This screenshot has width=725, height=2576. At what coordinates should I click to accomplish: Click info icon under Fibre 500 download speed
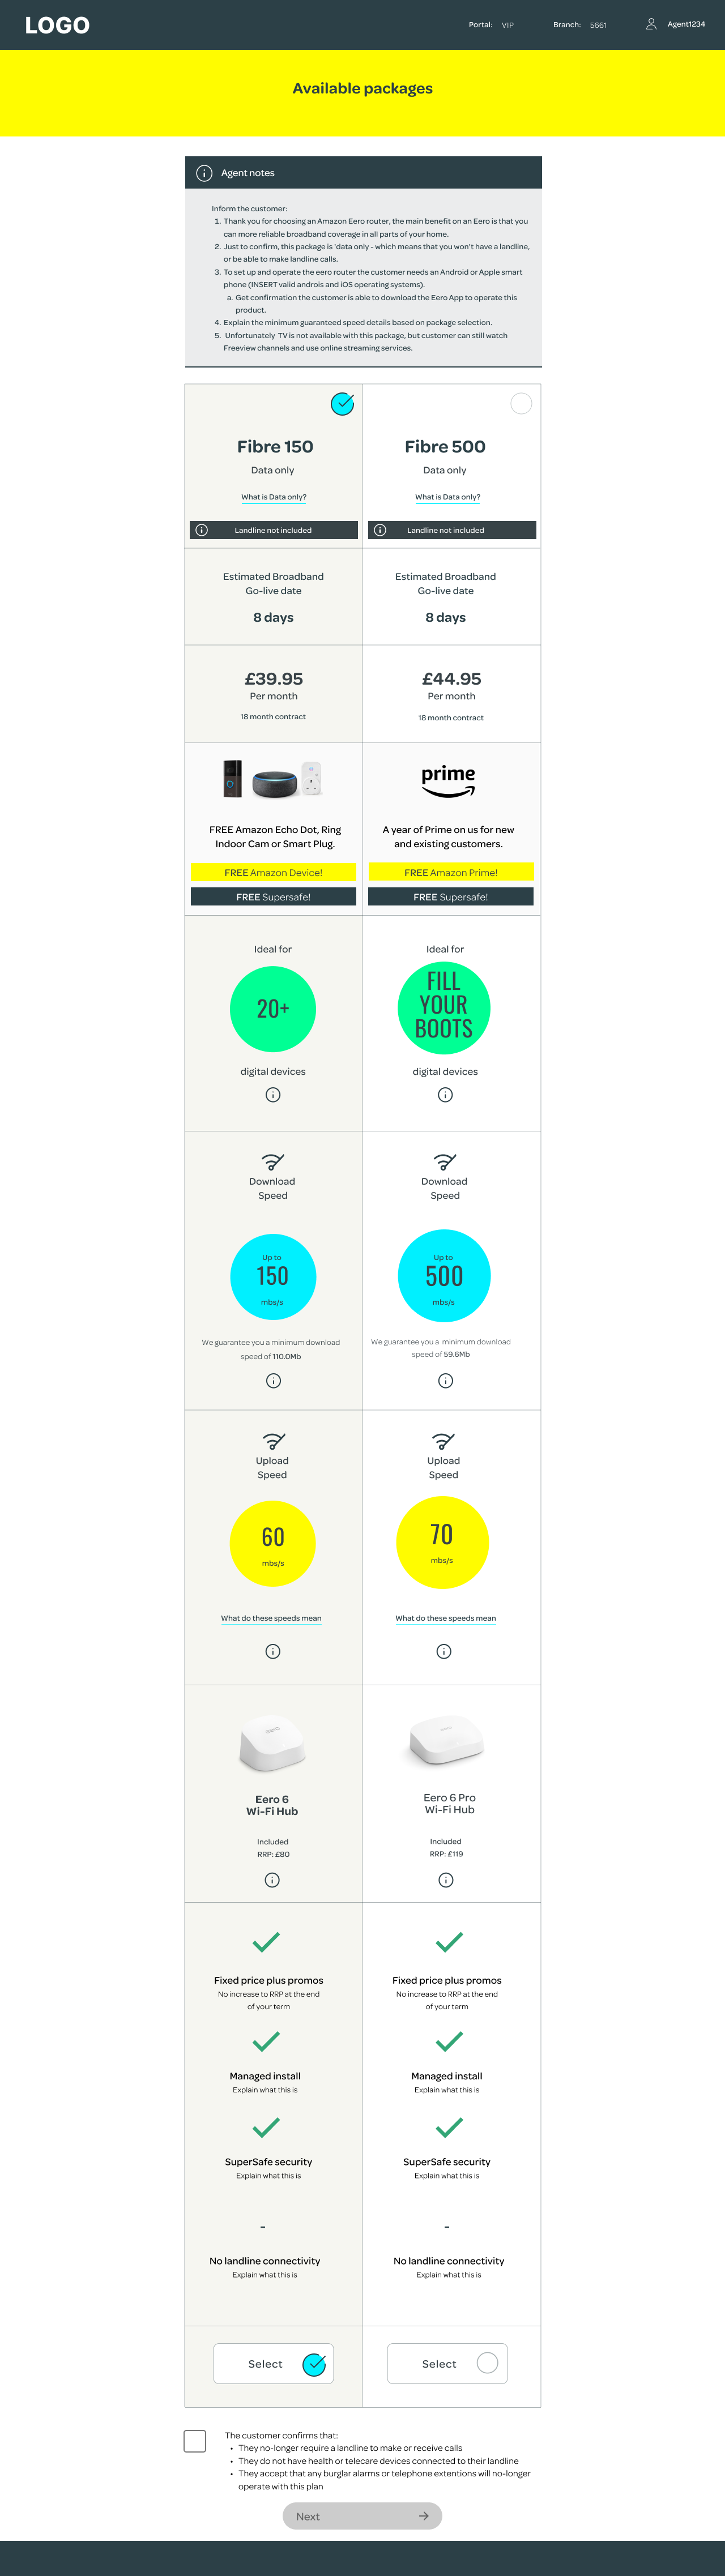click(446, 1381)
